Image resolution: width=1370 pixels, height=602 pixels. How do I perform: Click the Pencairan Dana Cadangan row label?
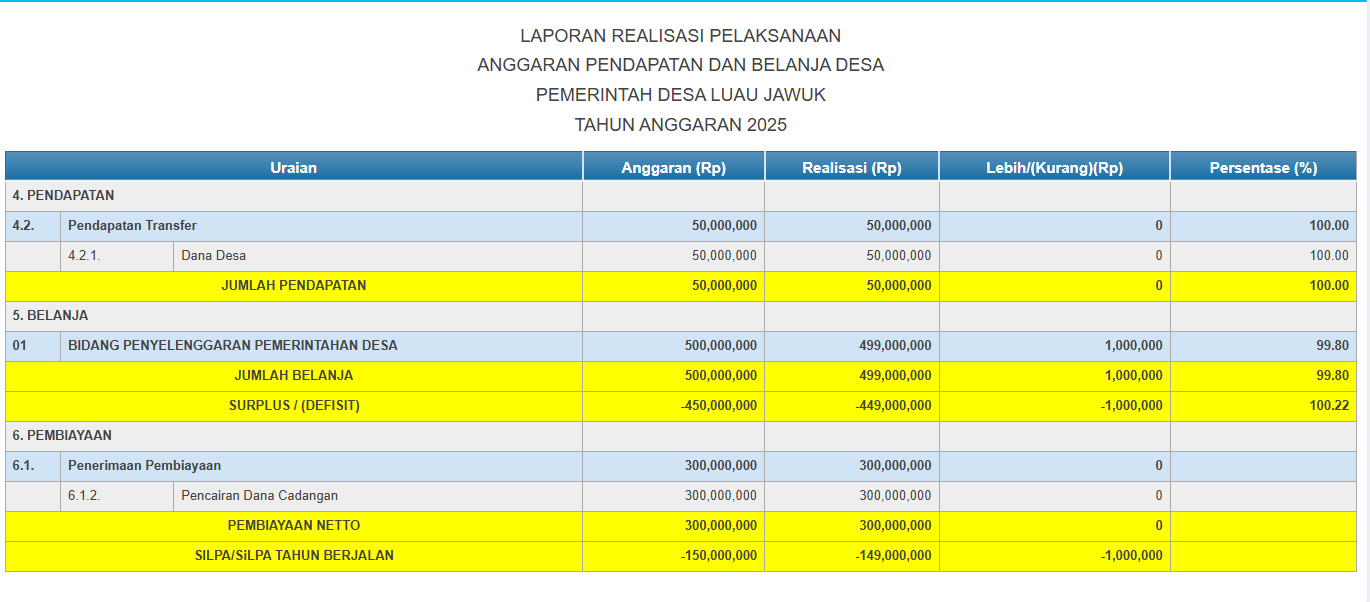(259, 496)
